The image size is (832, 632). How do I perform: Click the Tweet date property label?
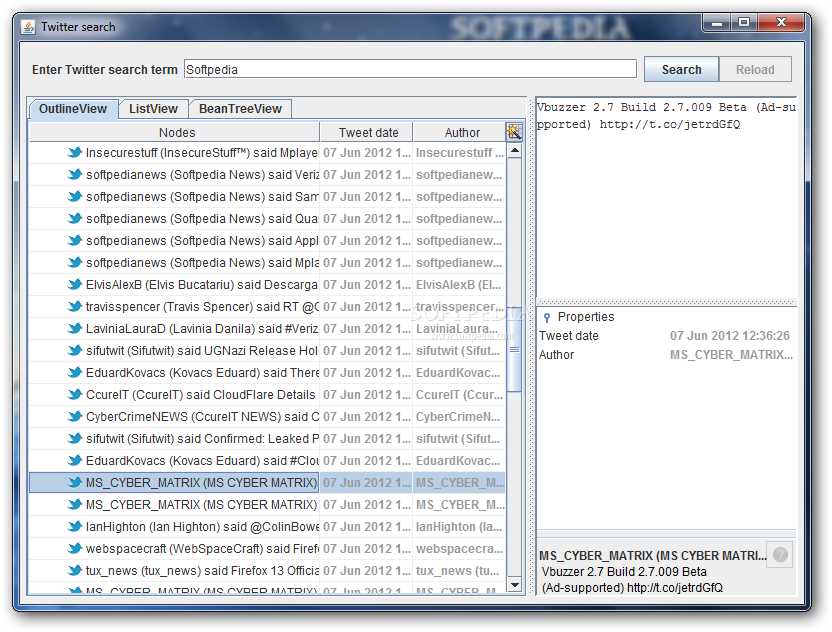[x=569, y=336]
